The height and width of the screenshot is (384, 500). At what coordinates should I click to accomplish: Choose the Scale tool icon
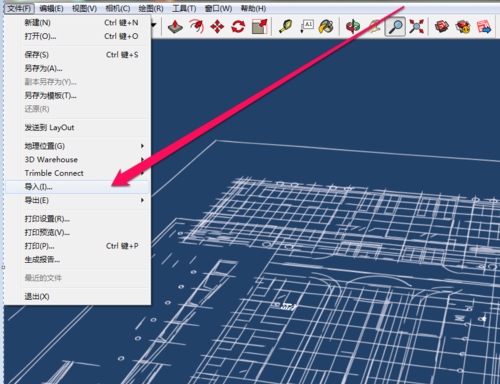[260, 27]
